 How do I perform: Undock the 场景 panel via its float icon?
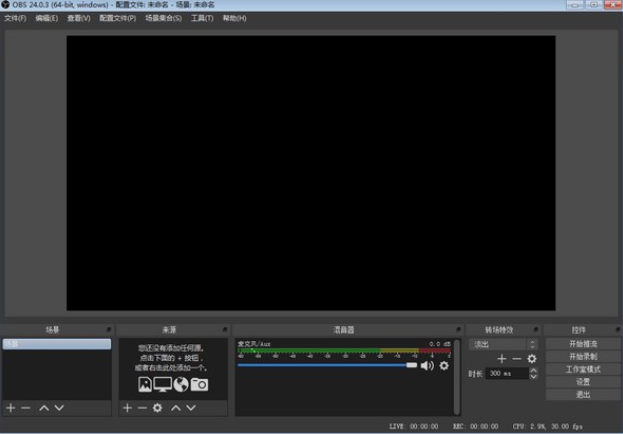(x=109, y=330)
